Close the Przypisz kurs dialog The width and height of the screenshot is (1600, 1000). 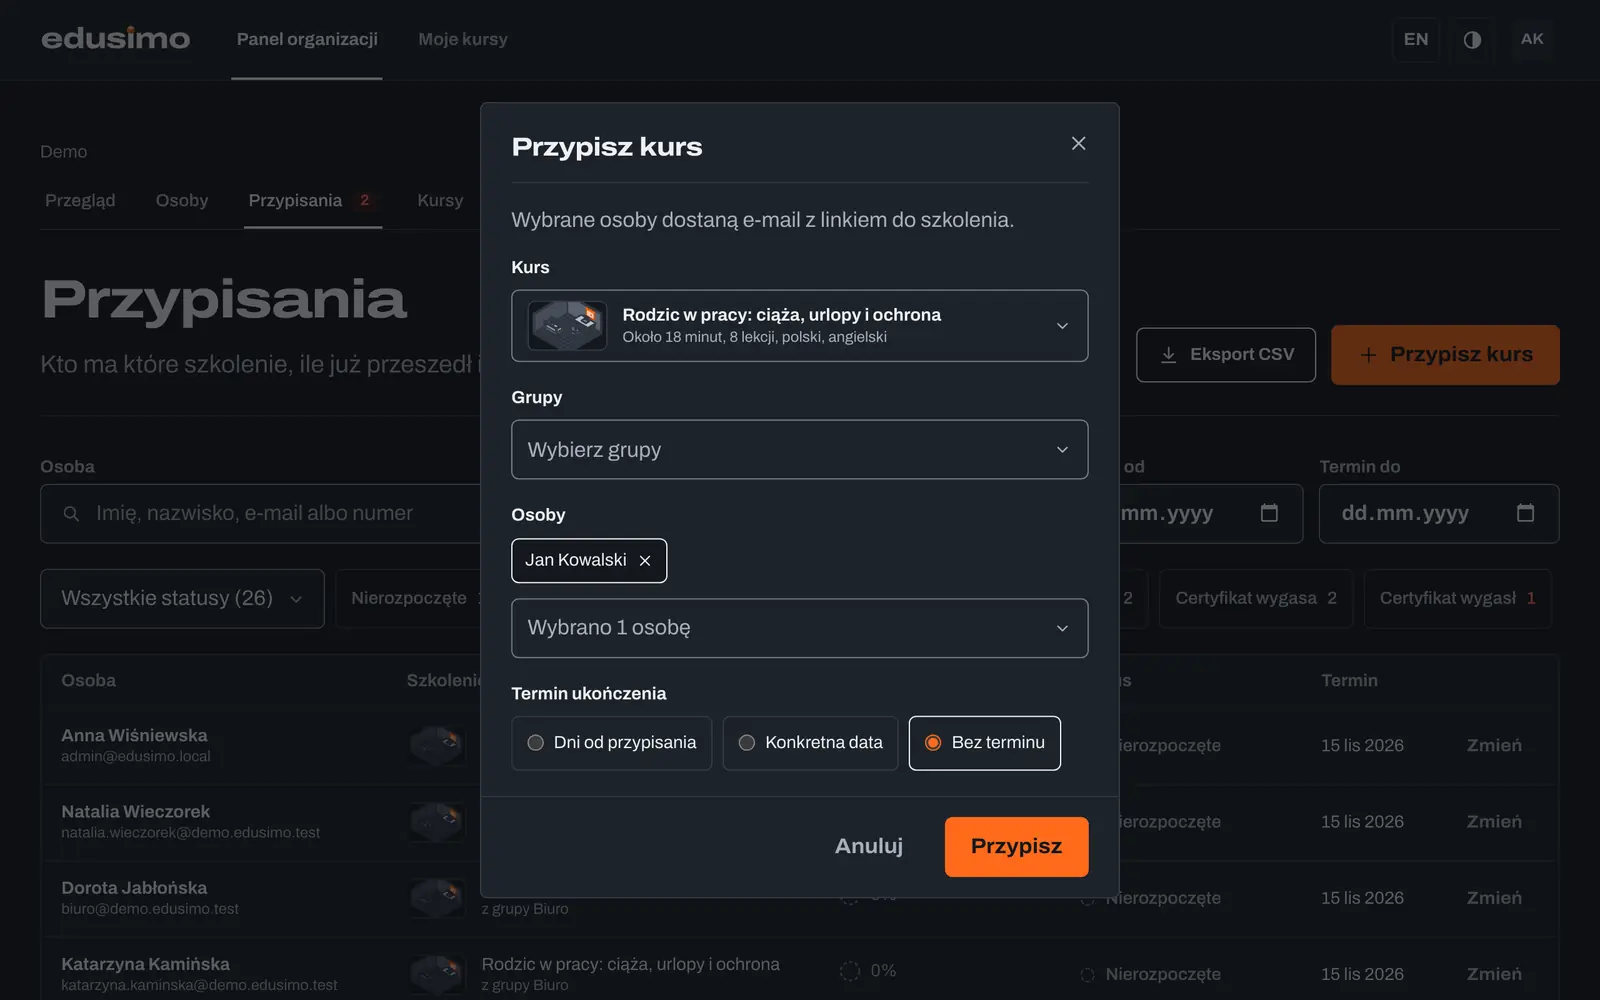click(1078, 144)
